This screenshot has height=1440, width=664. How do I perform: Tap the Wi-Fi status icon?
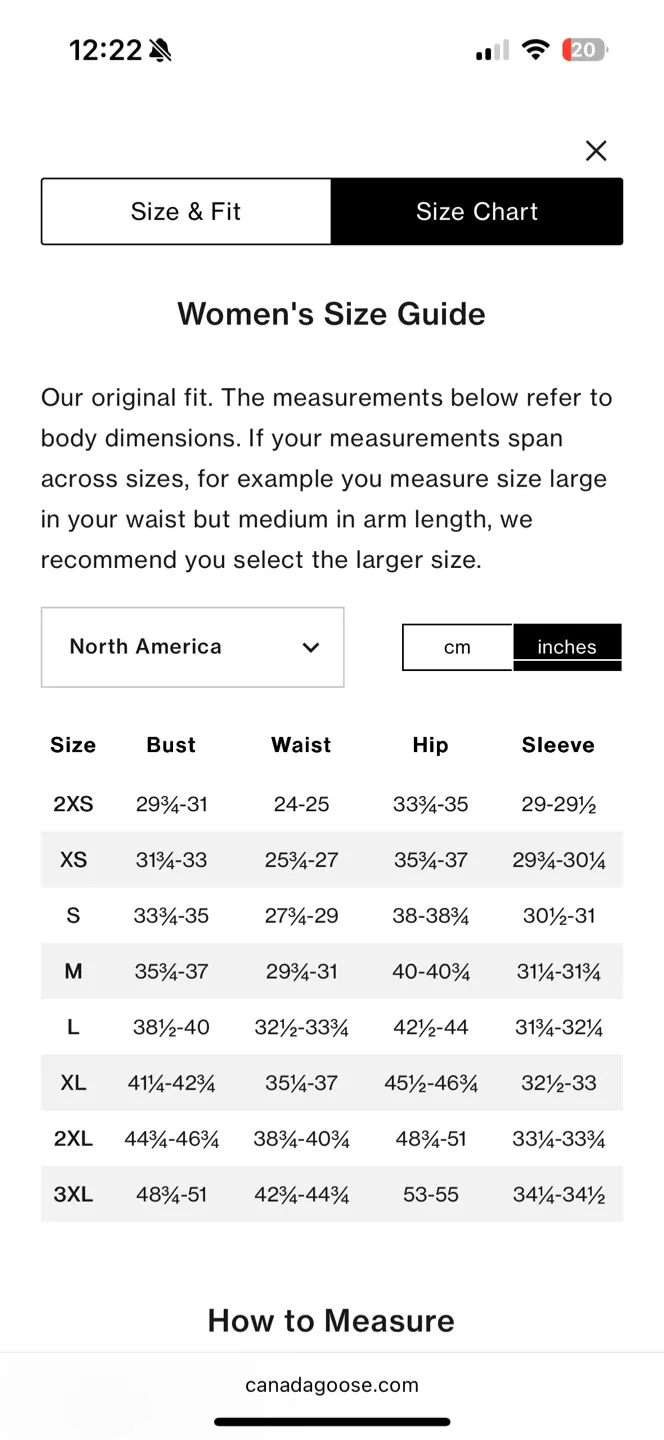(x=536, y=50)
